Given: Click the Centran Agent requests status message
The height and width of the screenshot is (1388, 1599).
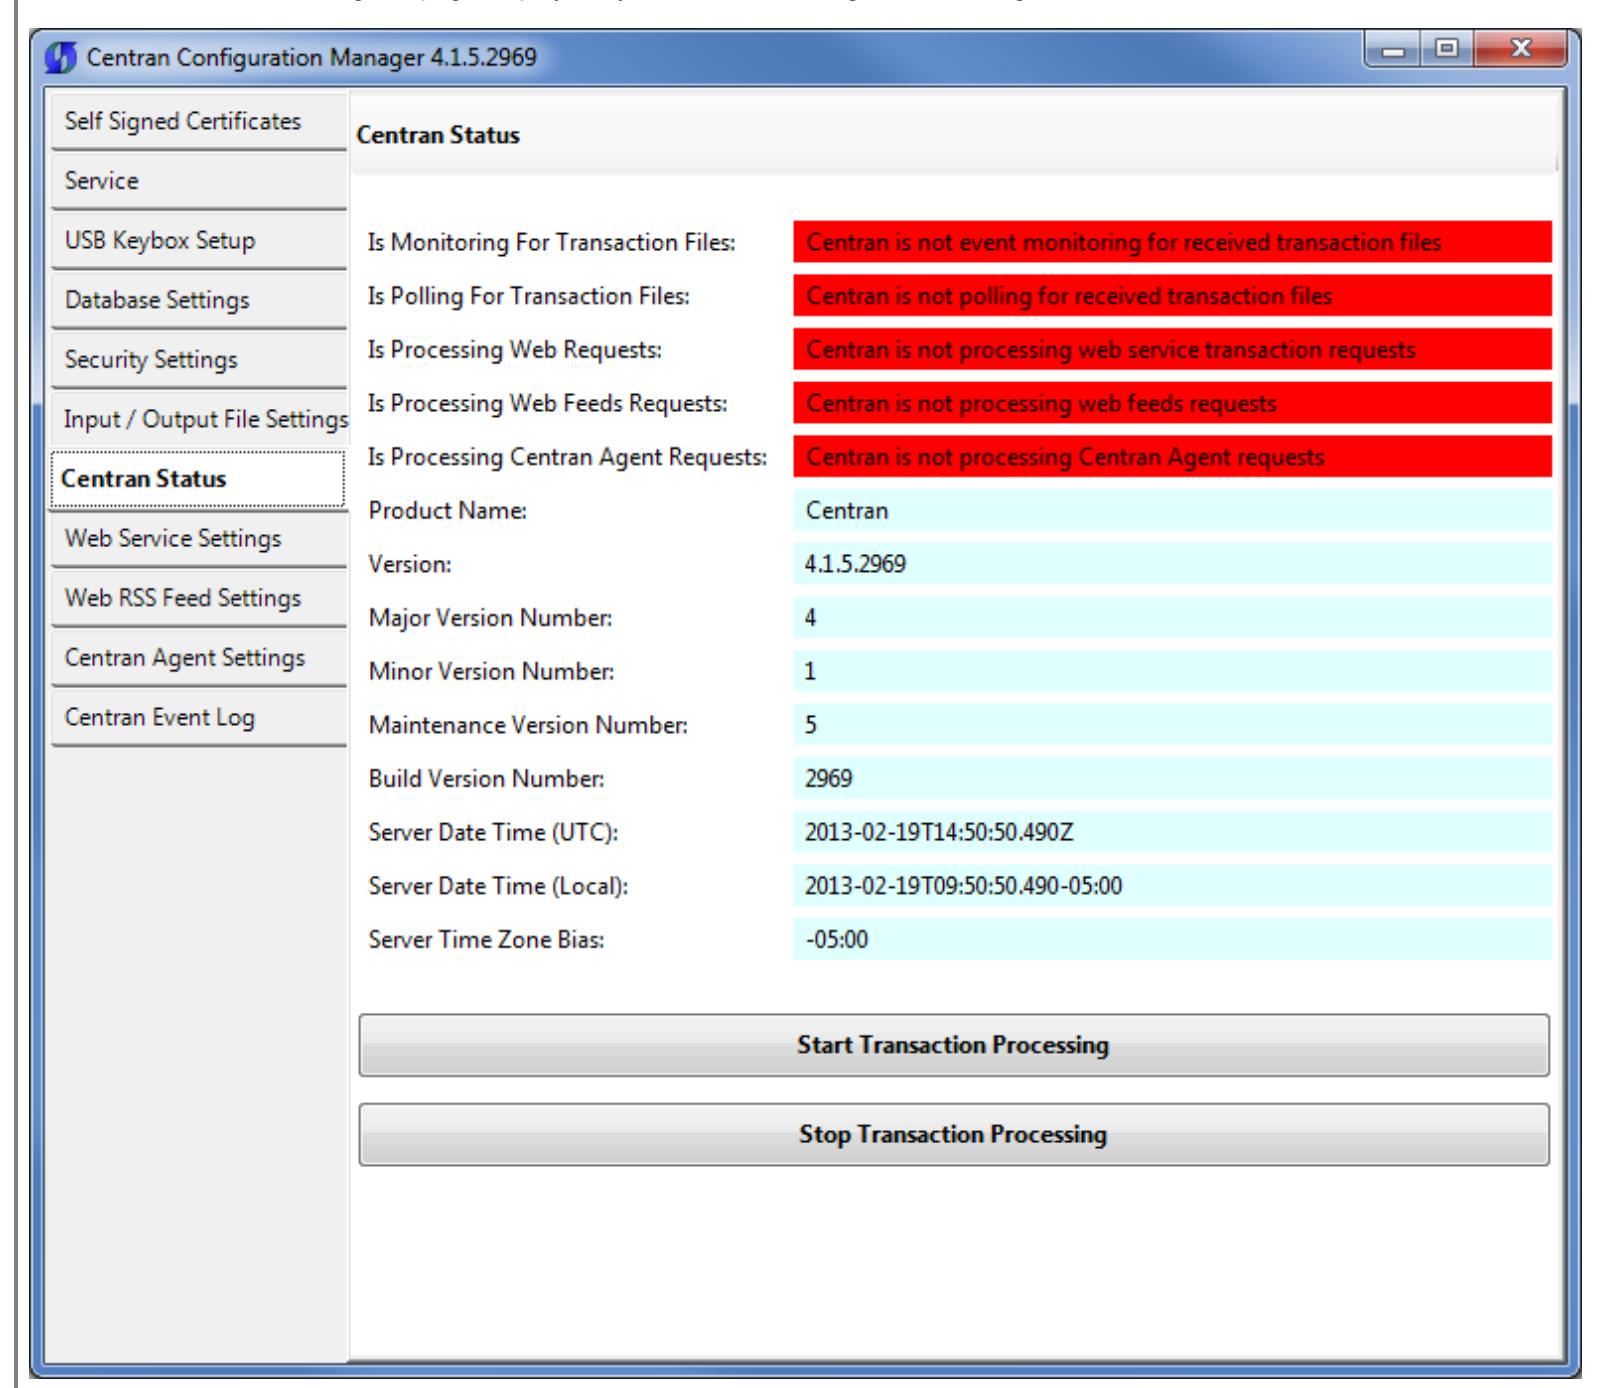Looking at the screenshot, I should (1173, 457).
